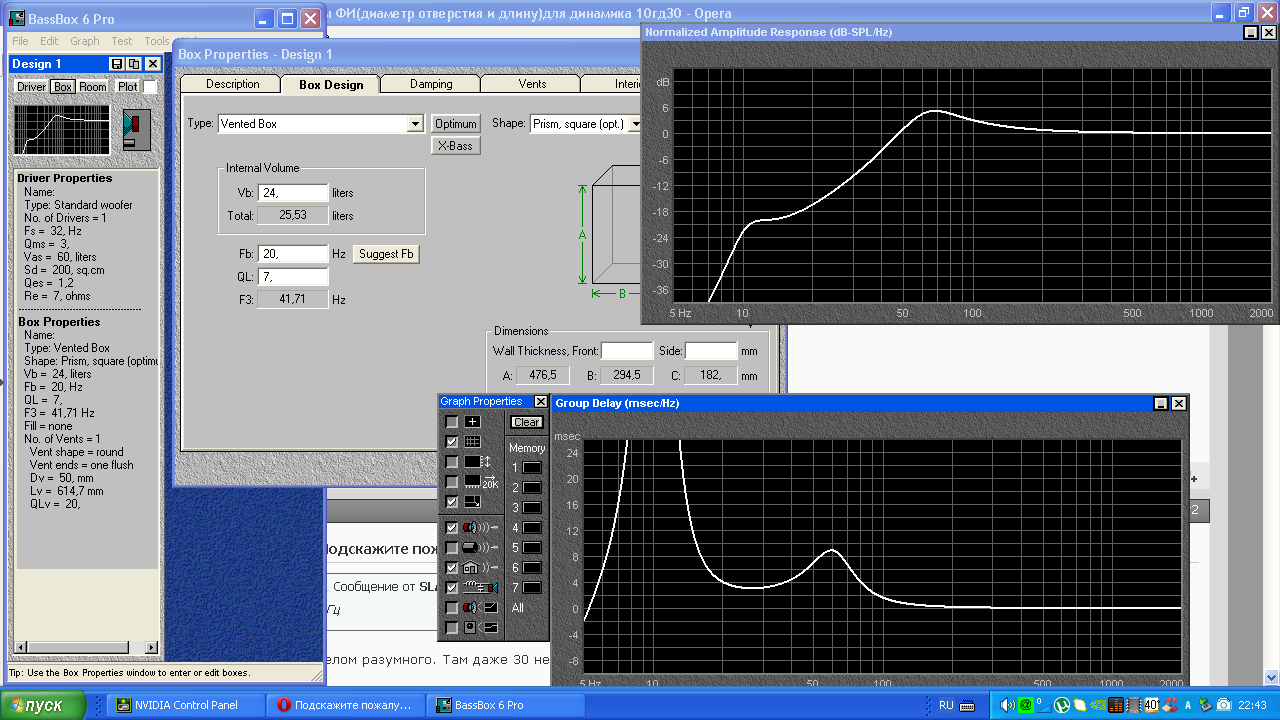1280x720 pixels.
Task: Open the Graph menu in BassBox
Action: 85,41
